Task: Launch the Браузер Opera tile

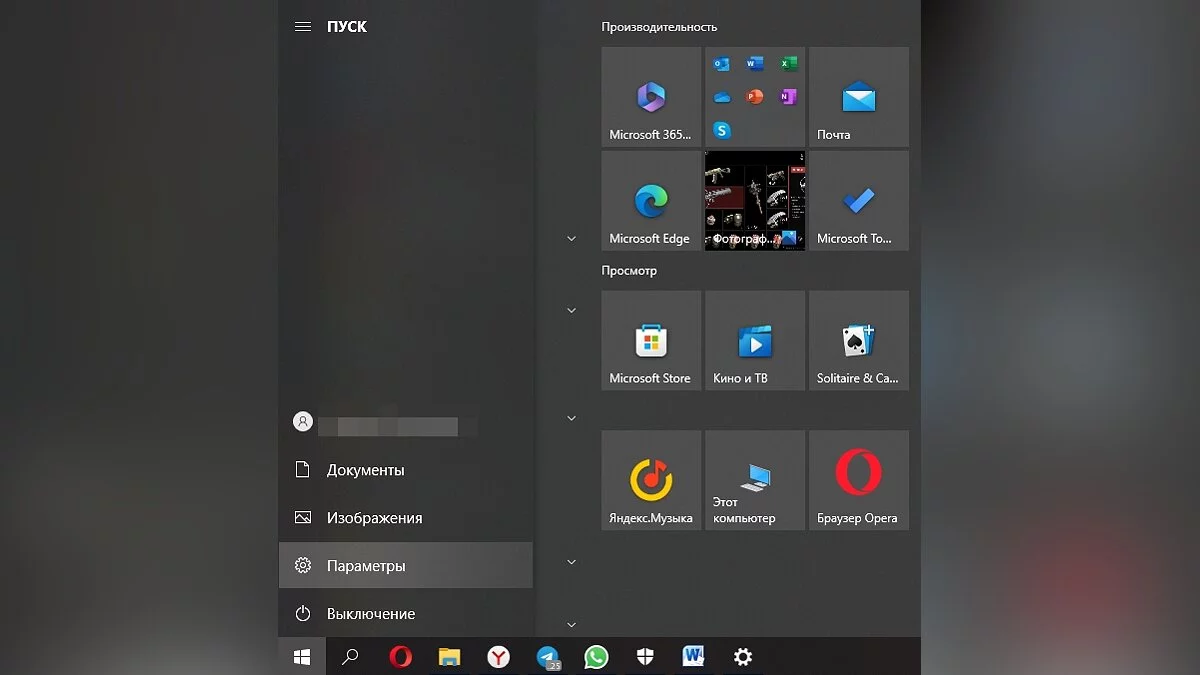Action: click(x=858, y=480)
